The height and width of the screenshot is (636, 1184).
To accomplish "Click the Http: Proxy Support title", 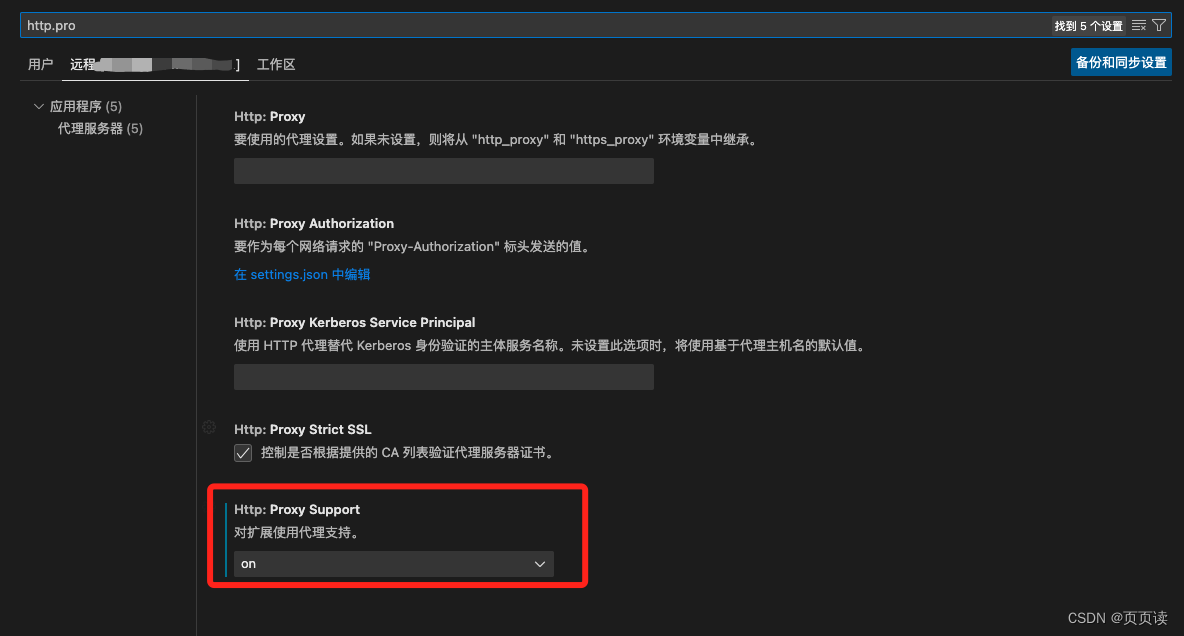I will pyautogui.click(x=297, y=510).
